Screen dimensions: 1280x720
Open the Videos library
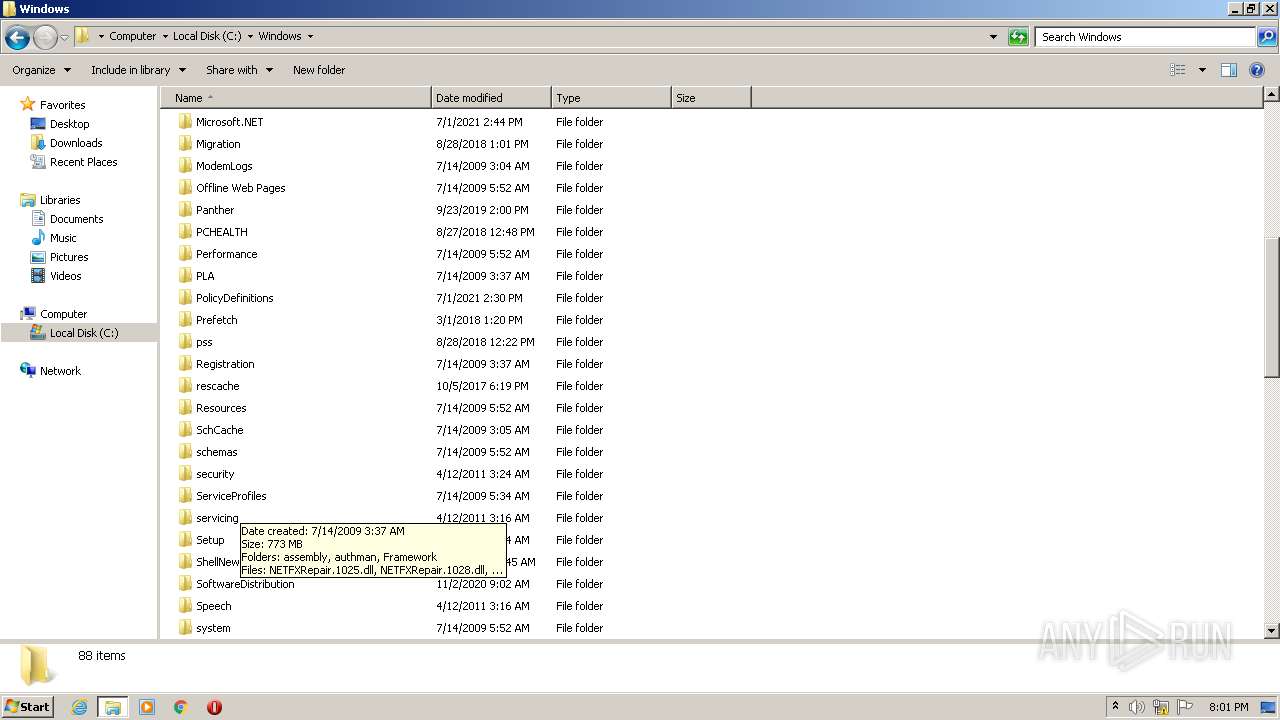(x=65, y=276)
